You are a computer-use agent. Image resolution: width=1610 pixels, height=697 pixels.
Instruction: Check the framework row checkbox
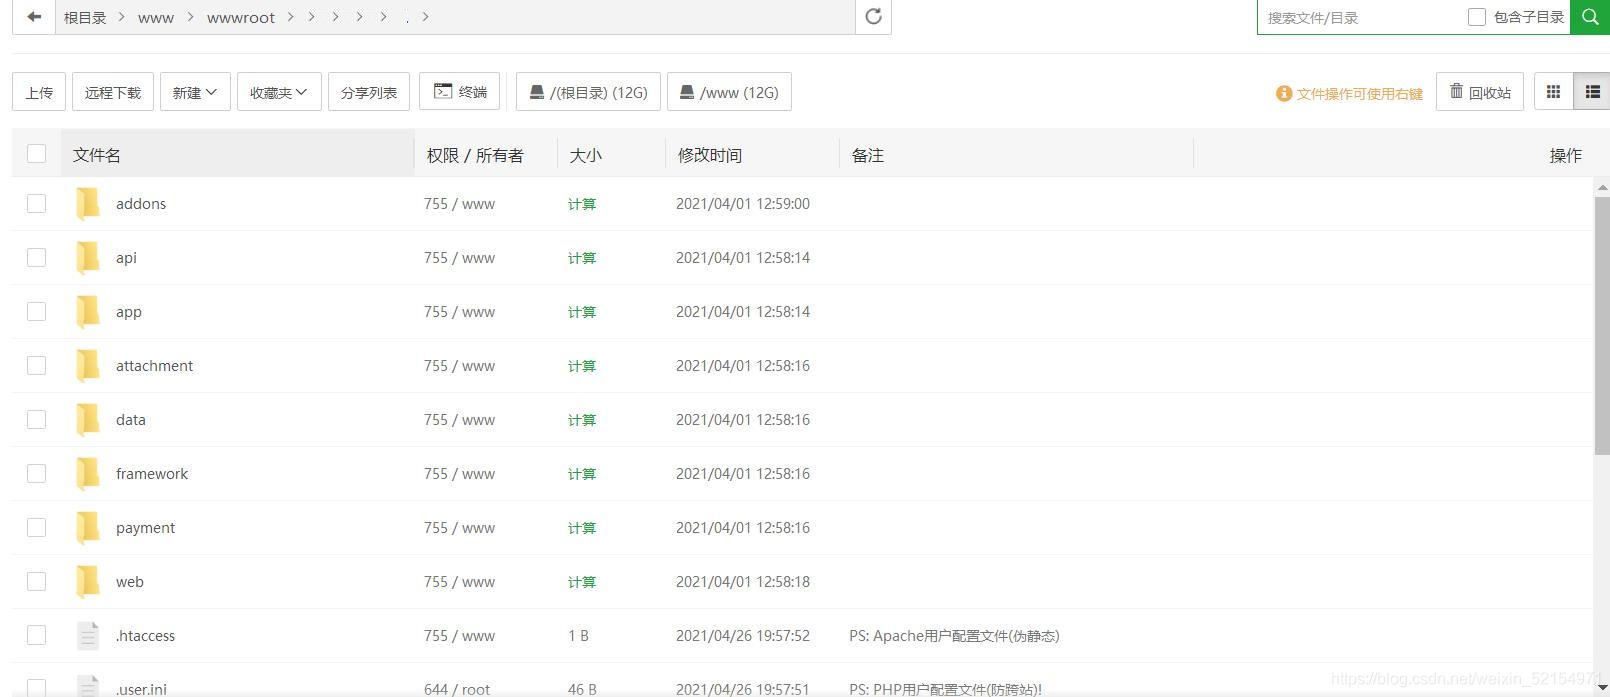(x=37, y=473)
